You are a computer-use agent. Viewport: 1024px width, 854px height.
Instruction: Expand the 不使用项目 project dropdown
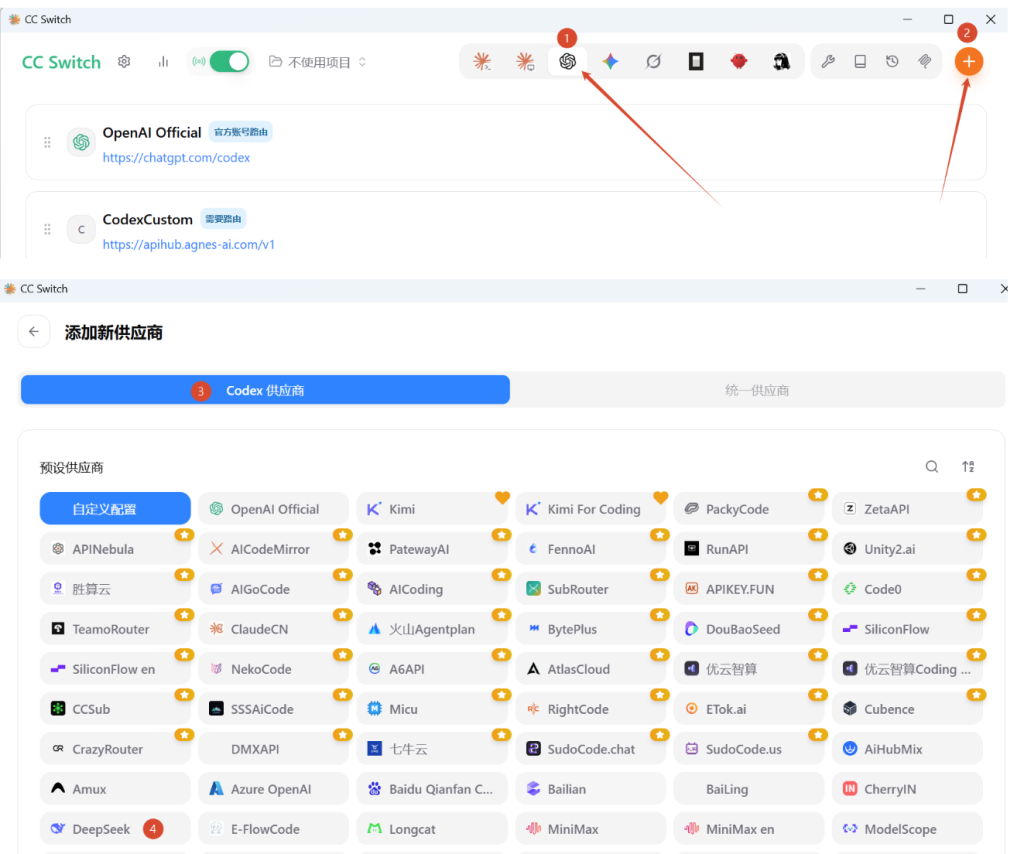pos(318,62)
